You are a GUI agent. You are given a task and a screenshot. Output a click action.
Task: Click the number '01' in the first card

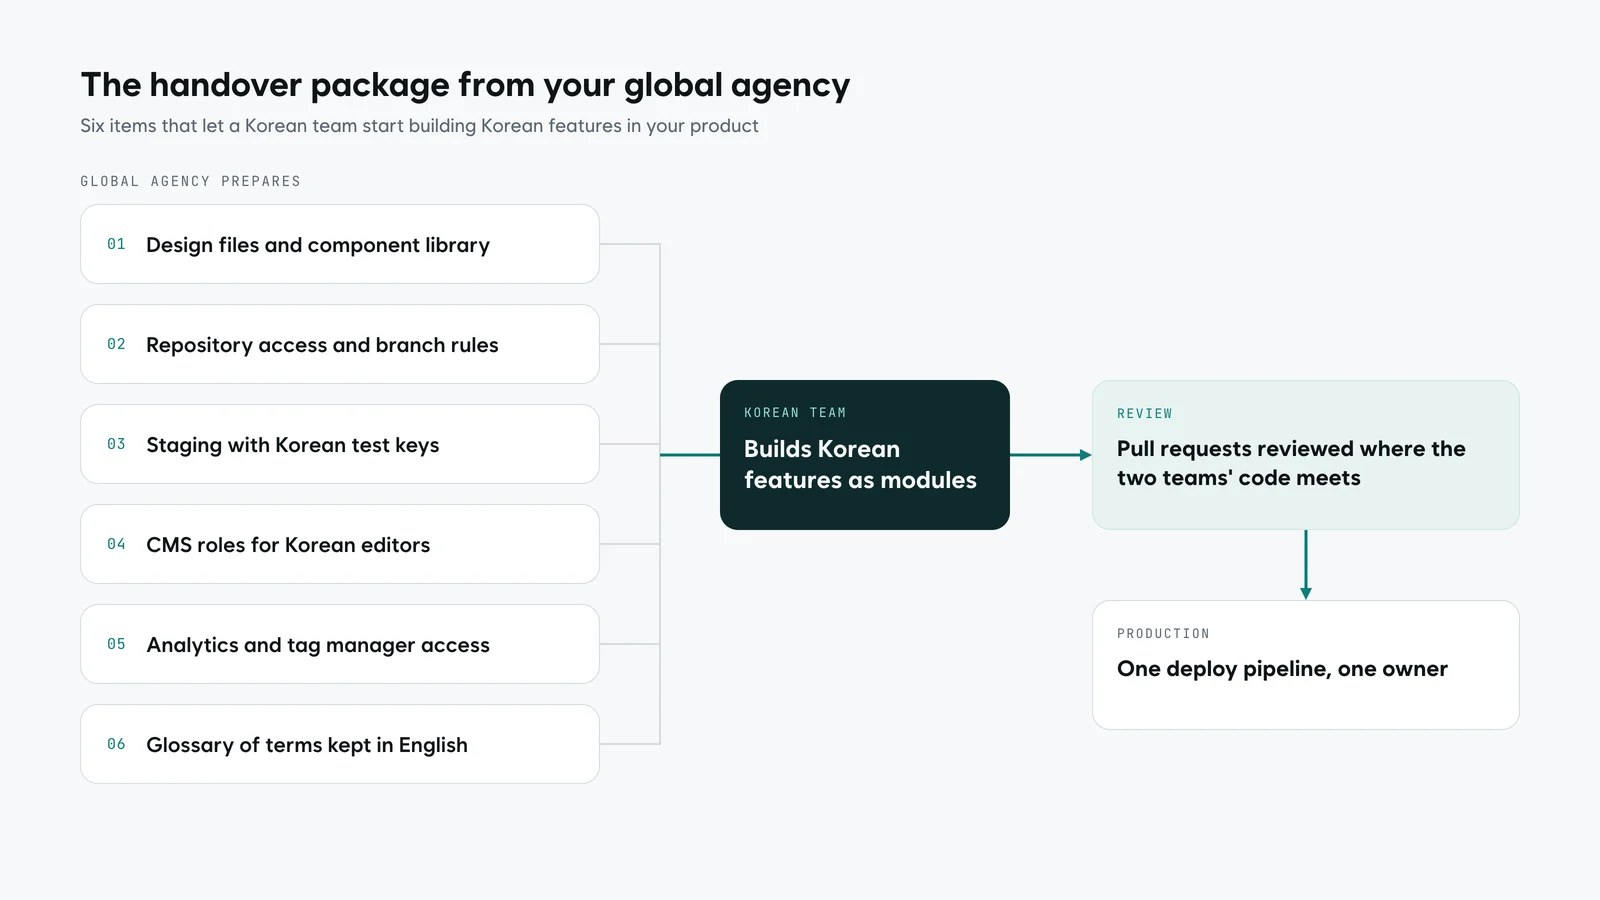[116, 244]
